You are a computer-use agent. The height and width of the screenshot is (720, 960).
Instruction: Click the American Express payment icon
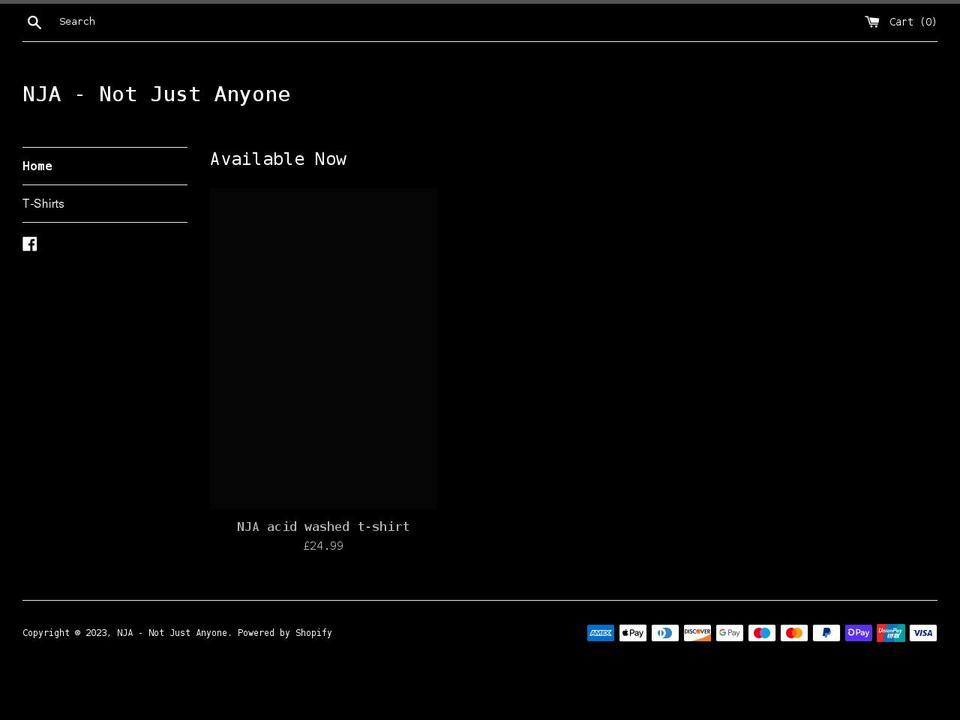click(601, 632)
